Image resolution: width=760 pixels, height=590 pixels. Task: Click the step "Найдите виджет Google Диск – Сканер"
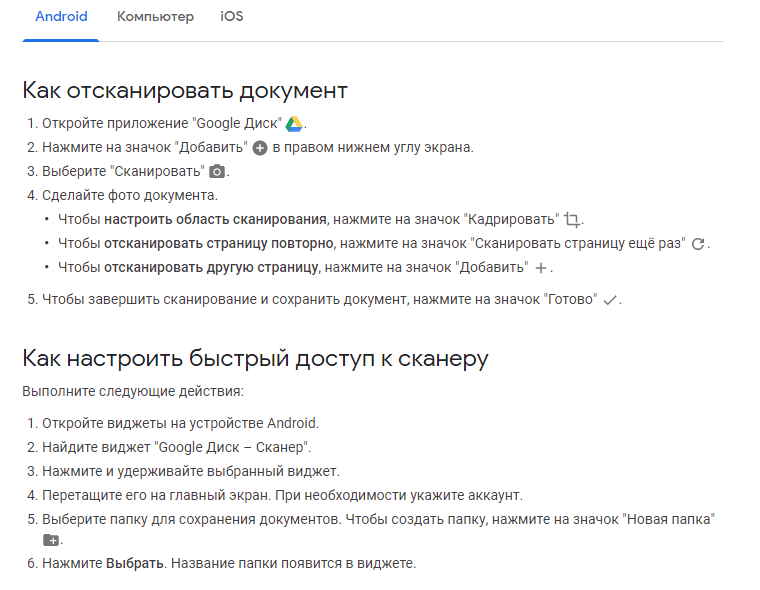click(176, 447)
